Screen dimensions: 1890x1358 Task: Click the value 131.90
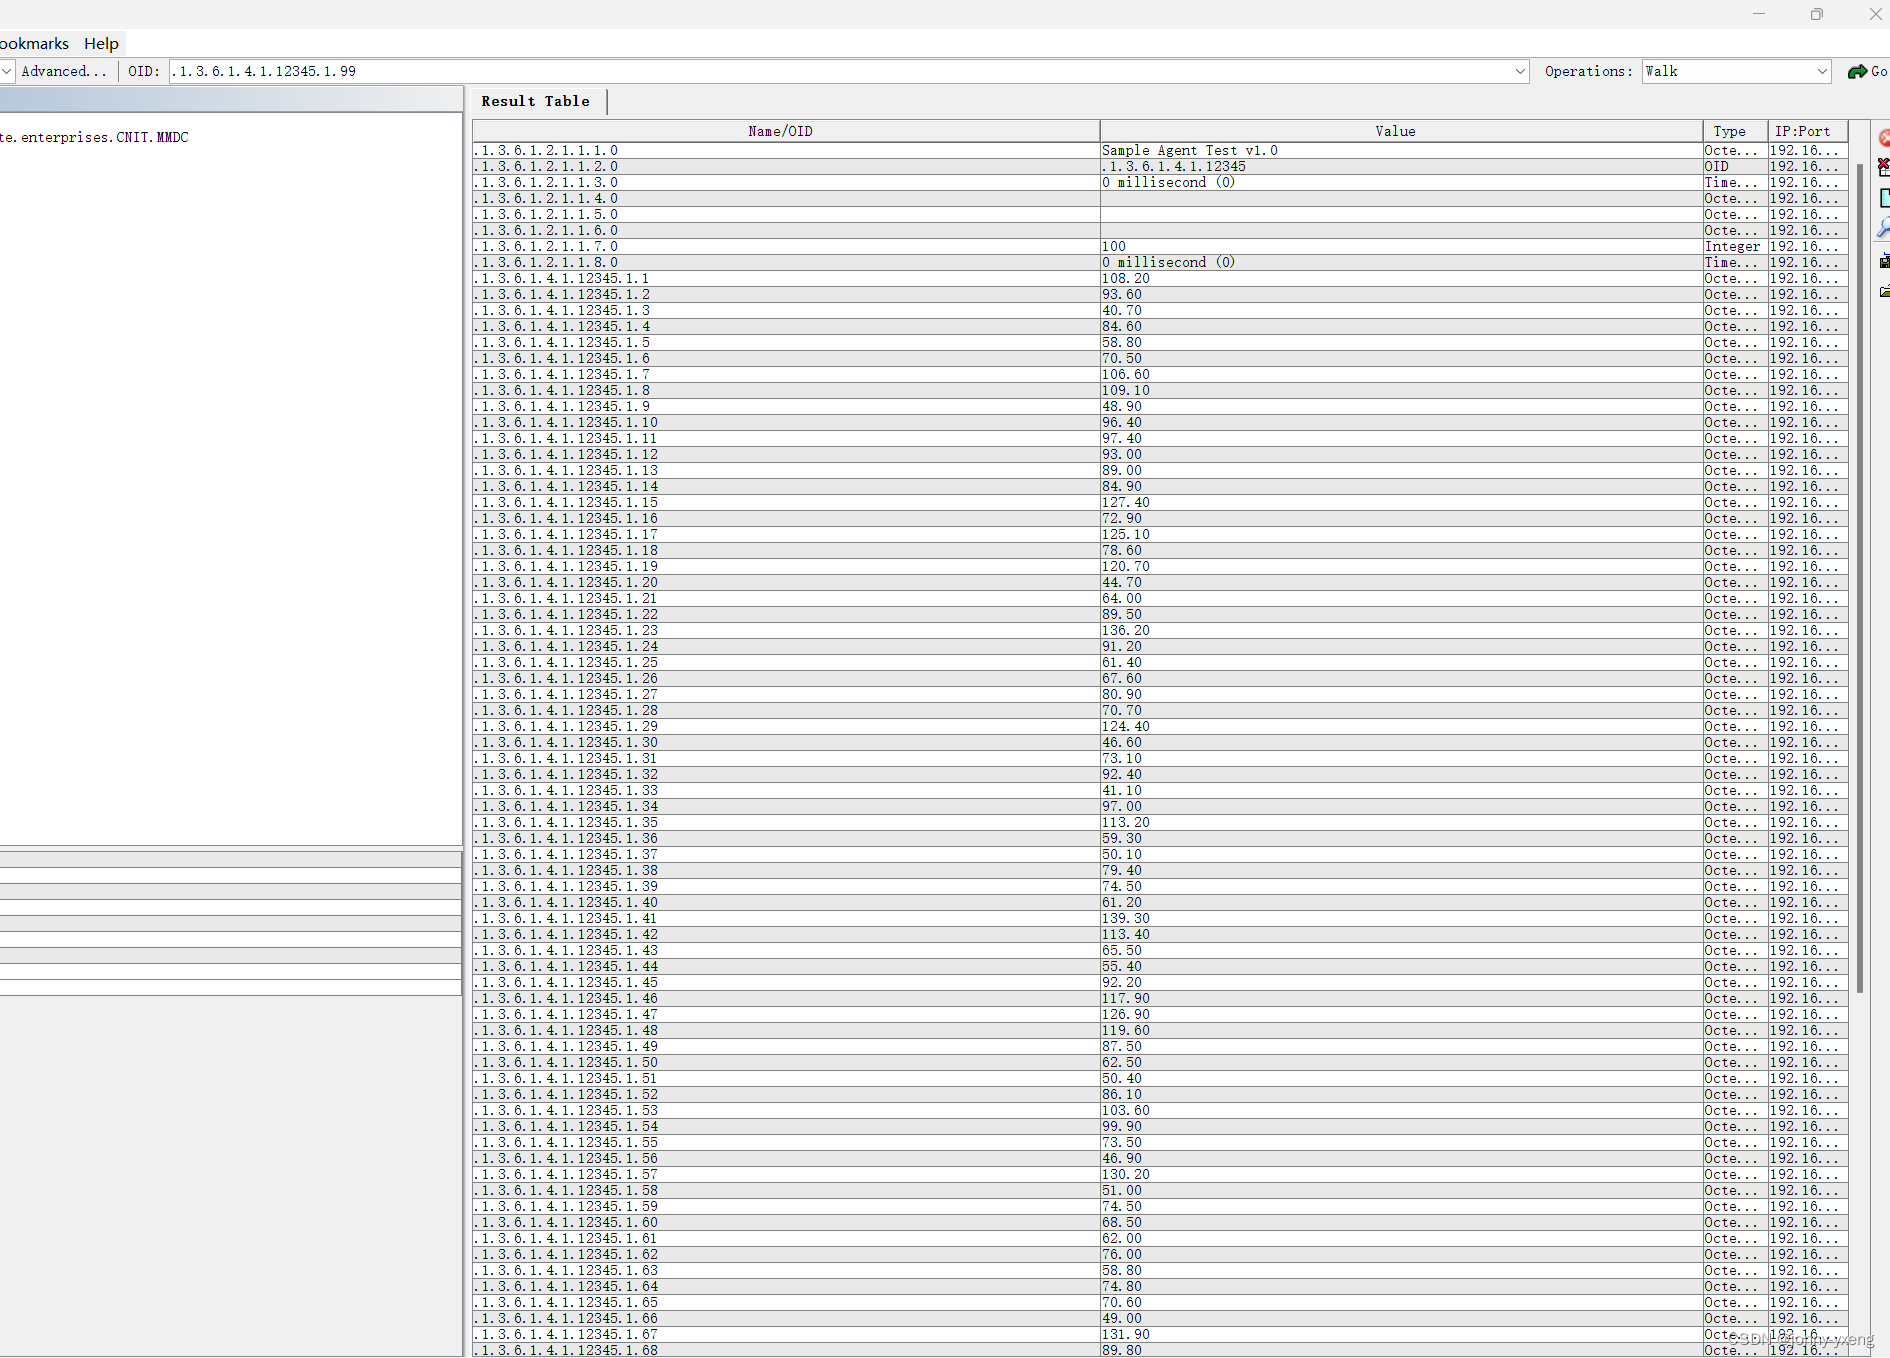tap(1126, 1334)
